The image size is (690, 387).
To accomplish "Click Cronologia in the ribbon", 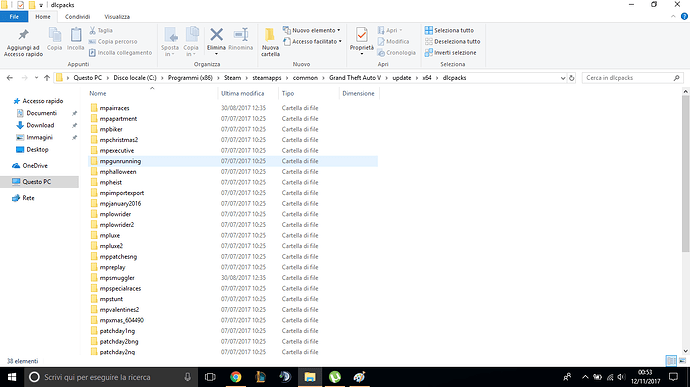I will [396, 52].
